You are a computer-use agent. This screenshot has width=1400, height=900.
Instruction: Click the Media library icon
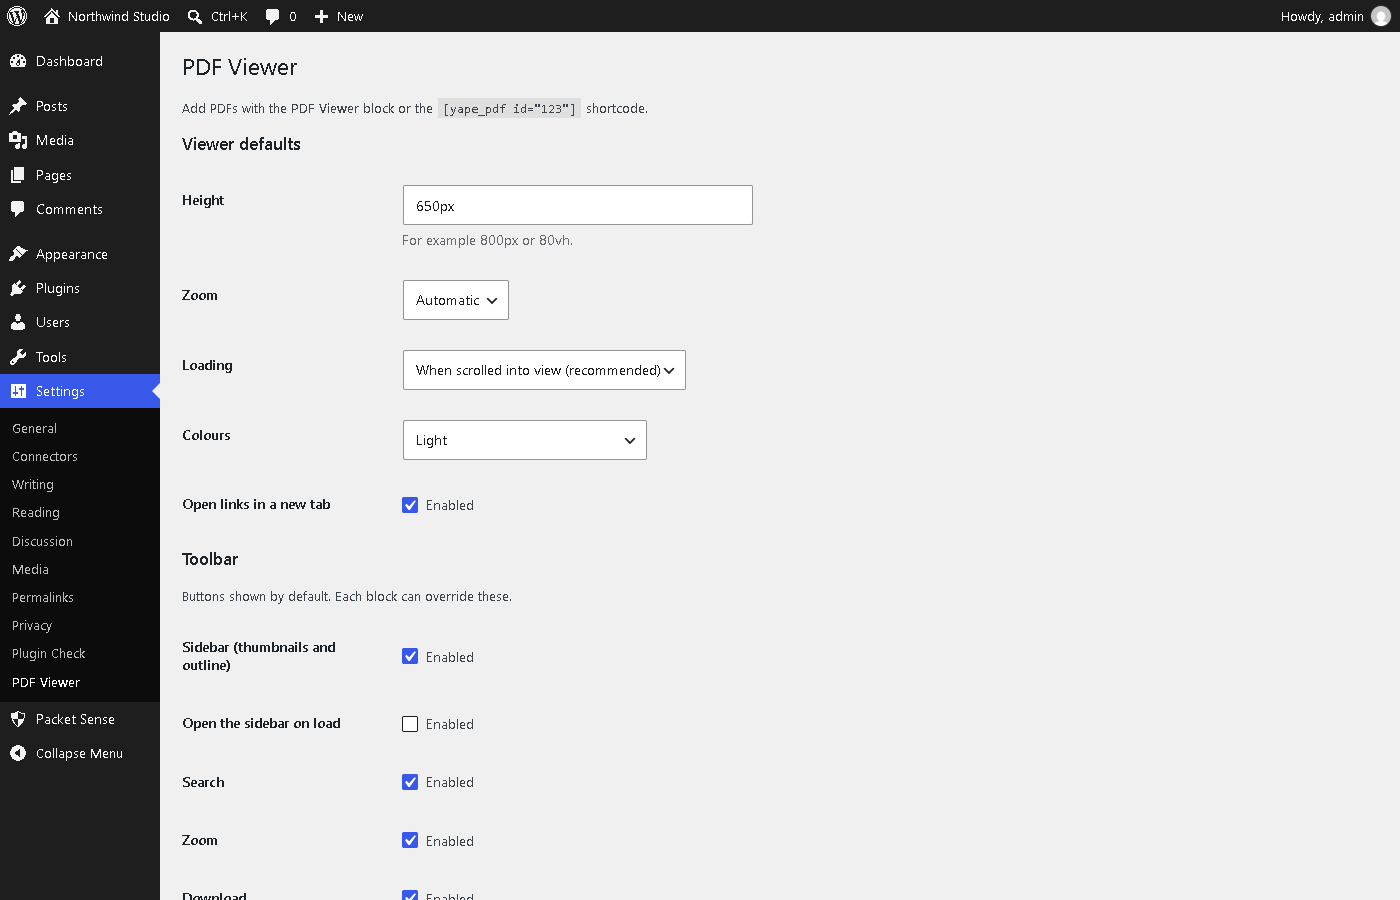coord(18,140)
